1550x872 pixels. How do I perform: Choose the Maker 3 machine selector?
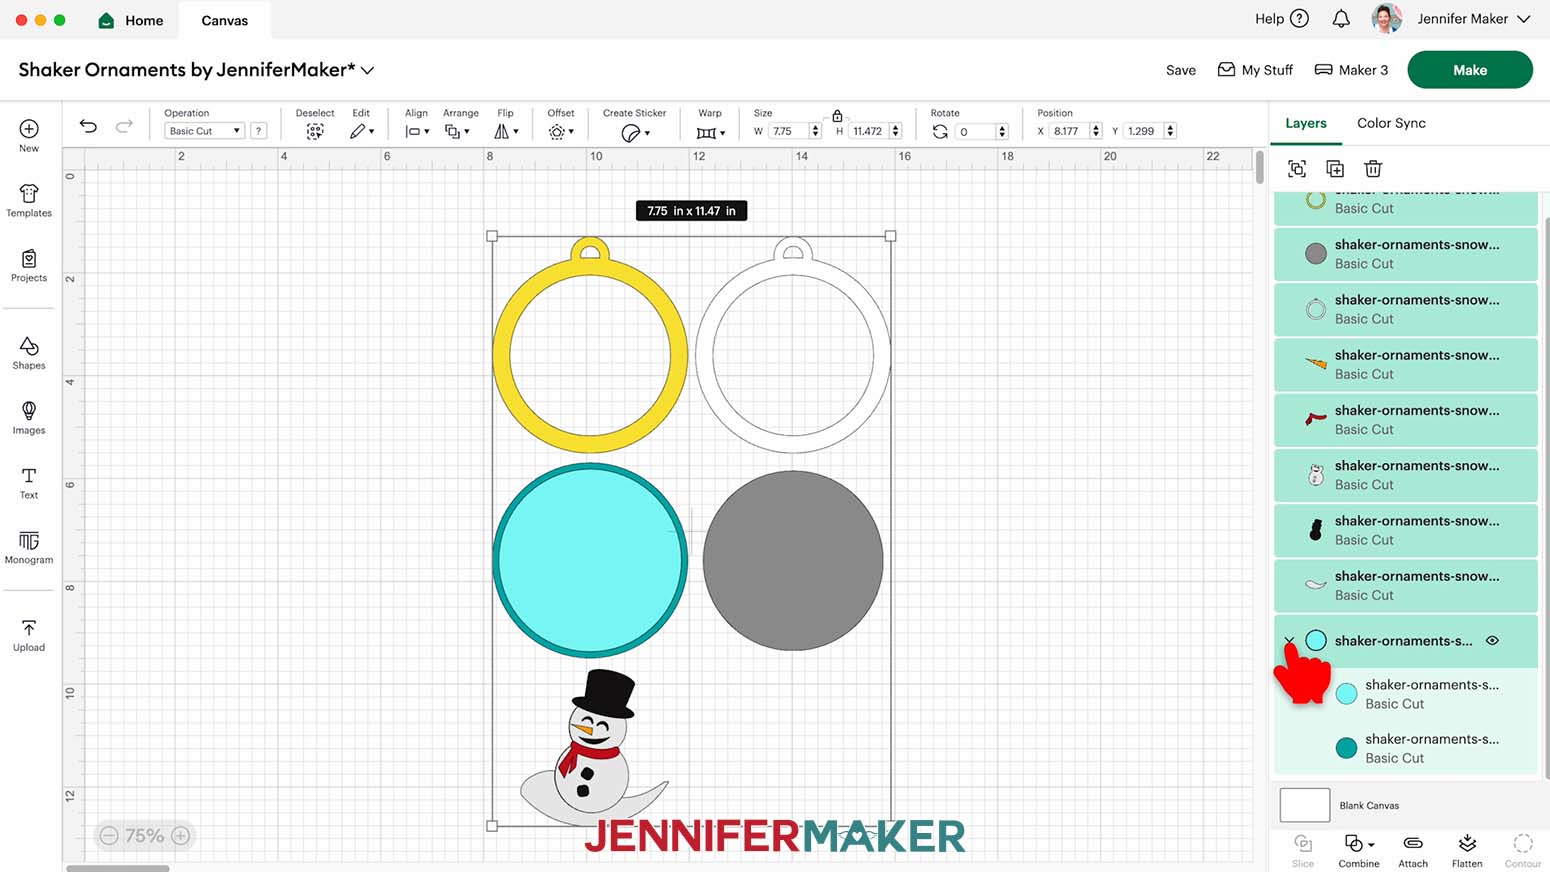click(1351, 70)
